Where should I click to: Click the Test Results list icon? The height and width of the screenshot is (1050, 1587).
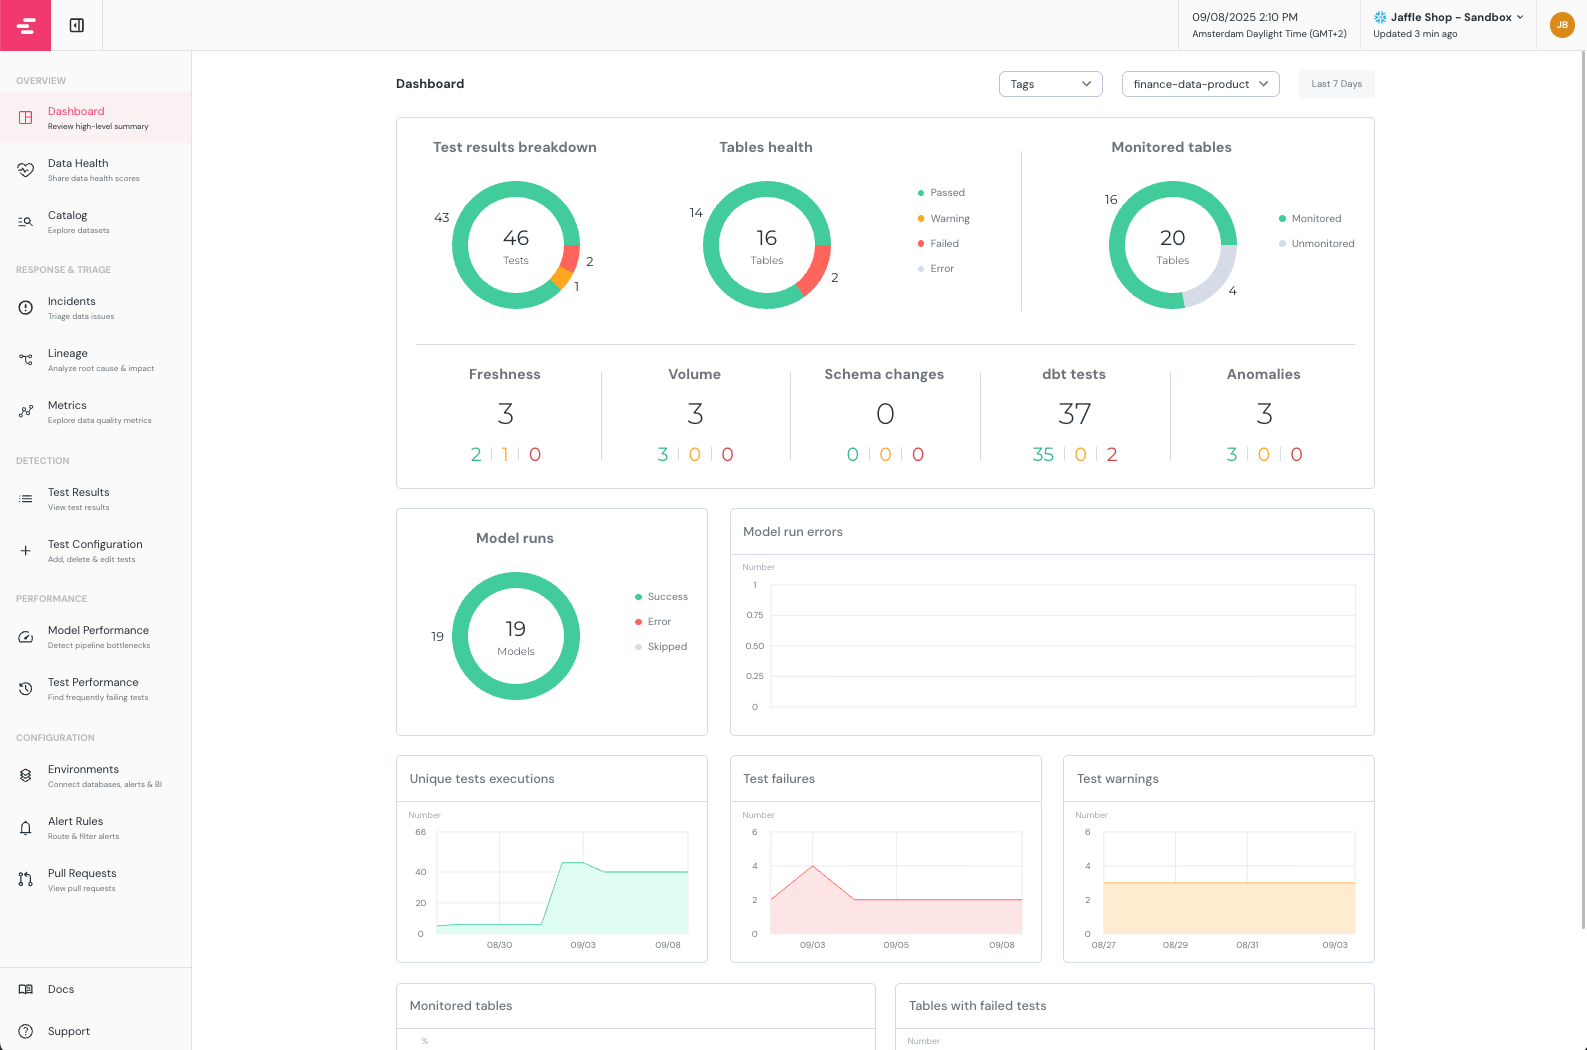pyautogui.click(x=26, y=499)
